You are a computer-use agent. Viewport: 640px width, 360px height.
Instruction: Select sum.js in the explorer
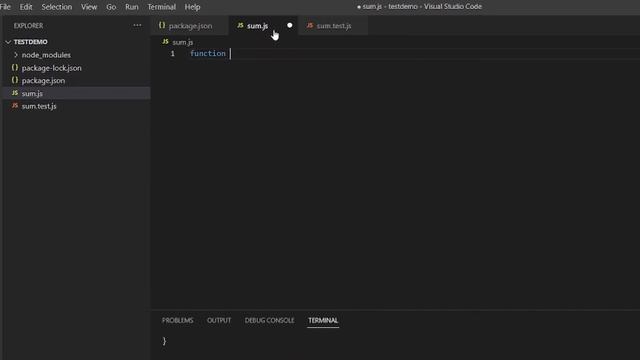point(76,93)
